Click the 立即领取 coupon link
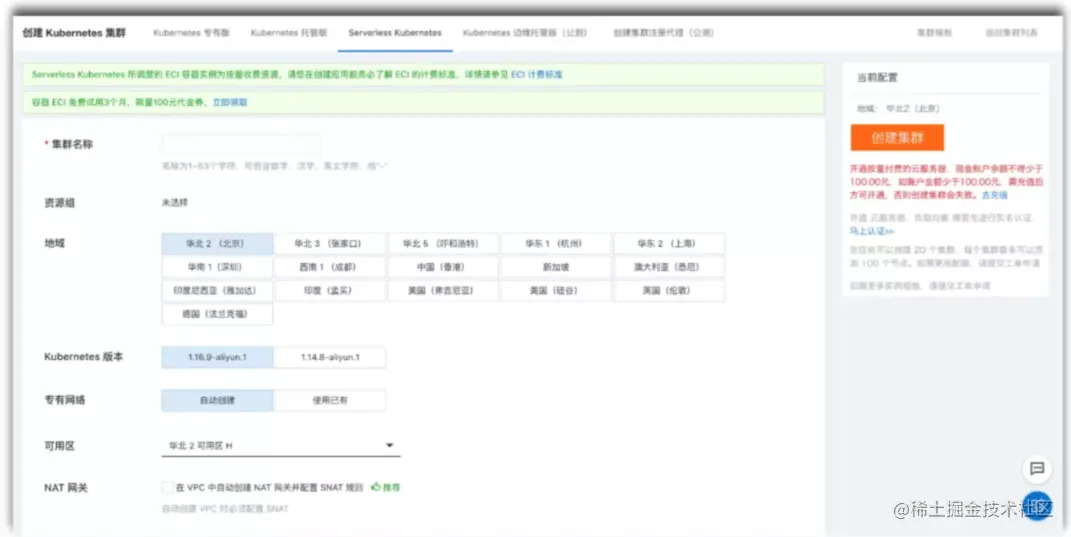 tap(230, 102)
